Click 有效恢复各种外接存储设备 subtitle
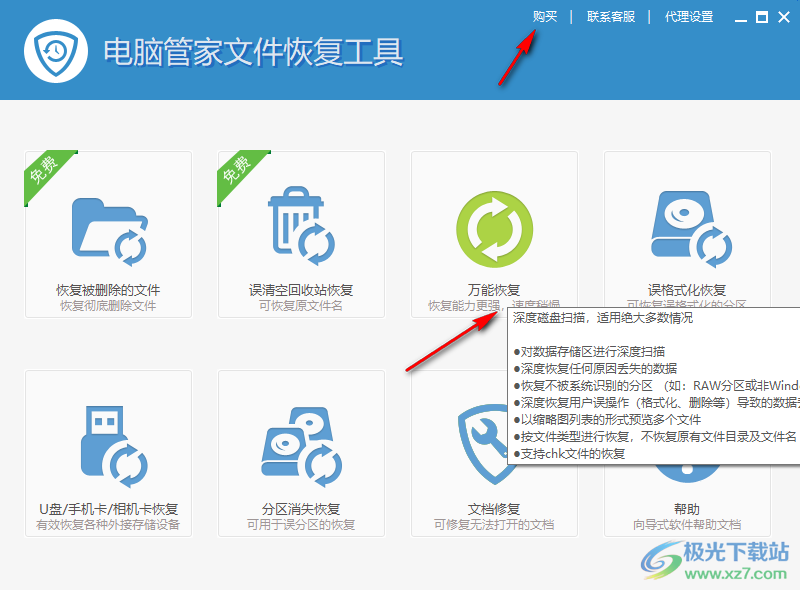This screenshot has width=800, height=590. tap(108, 525)
